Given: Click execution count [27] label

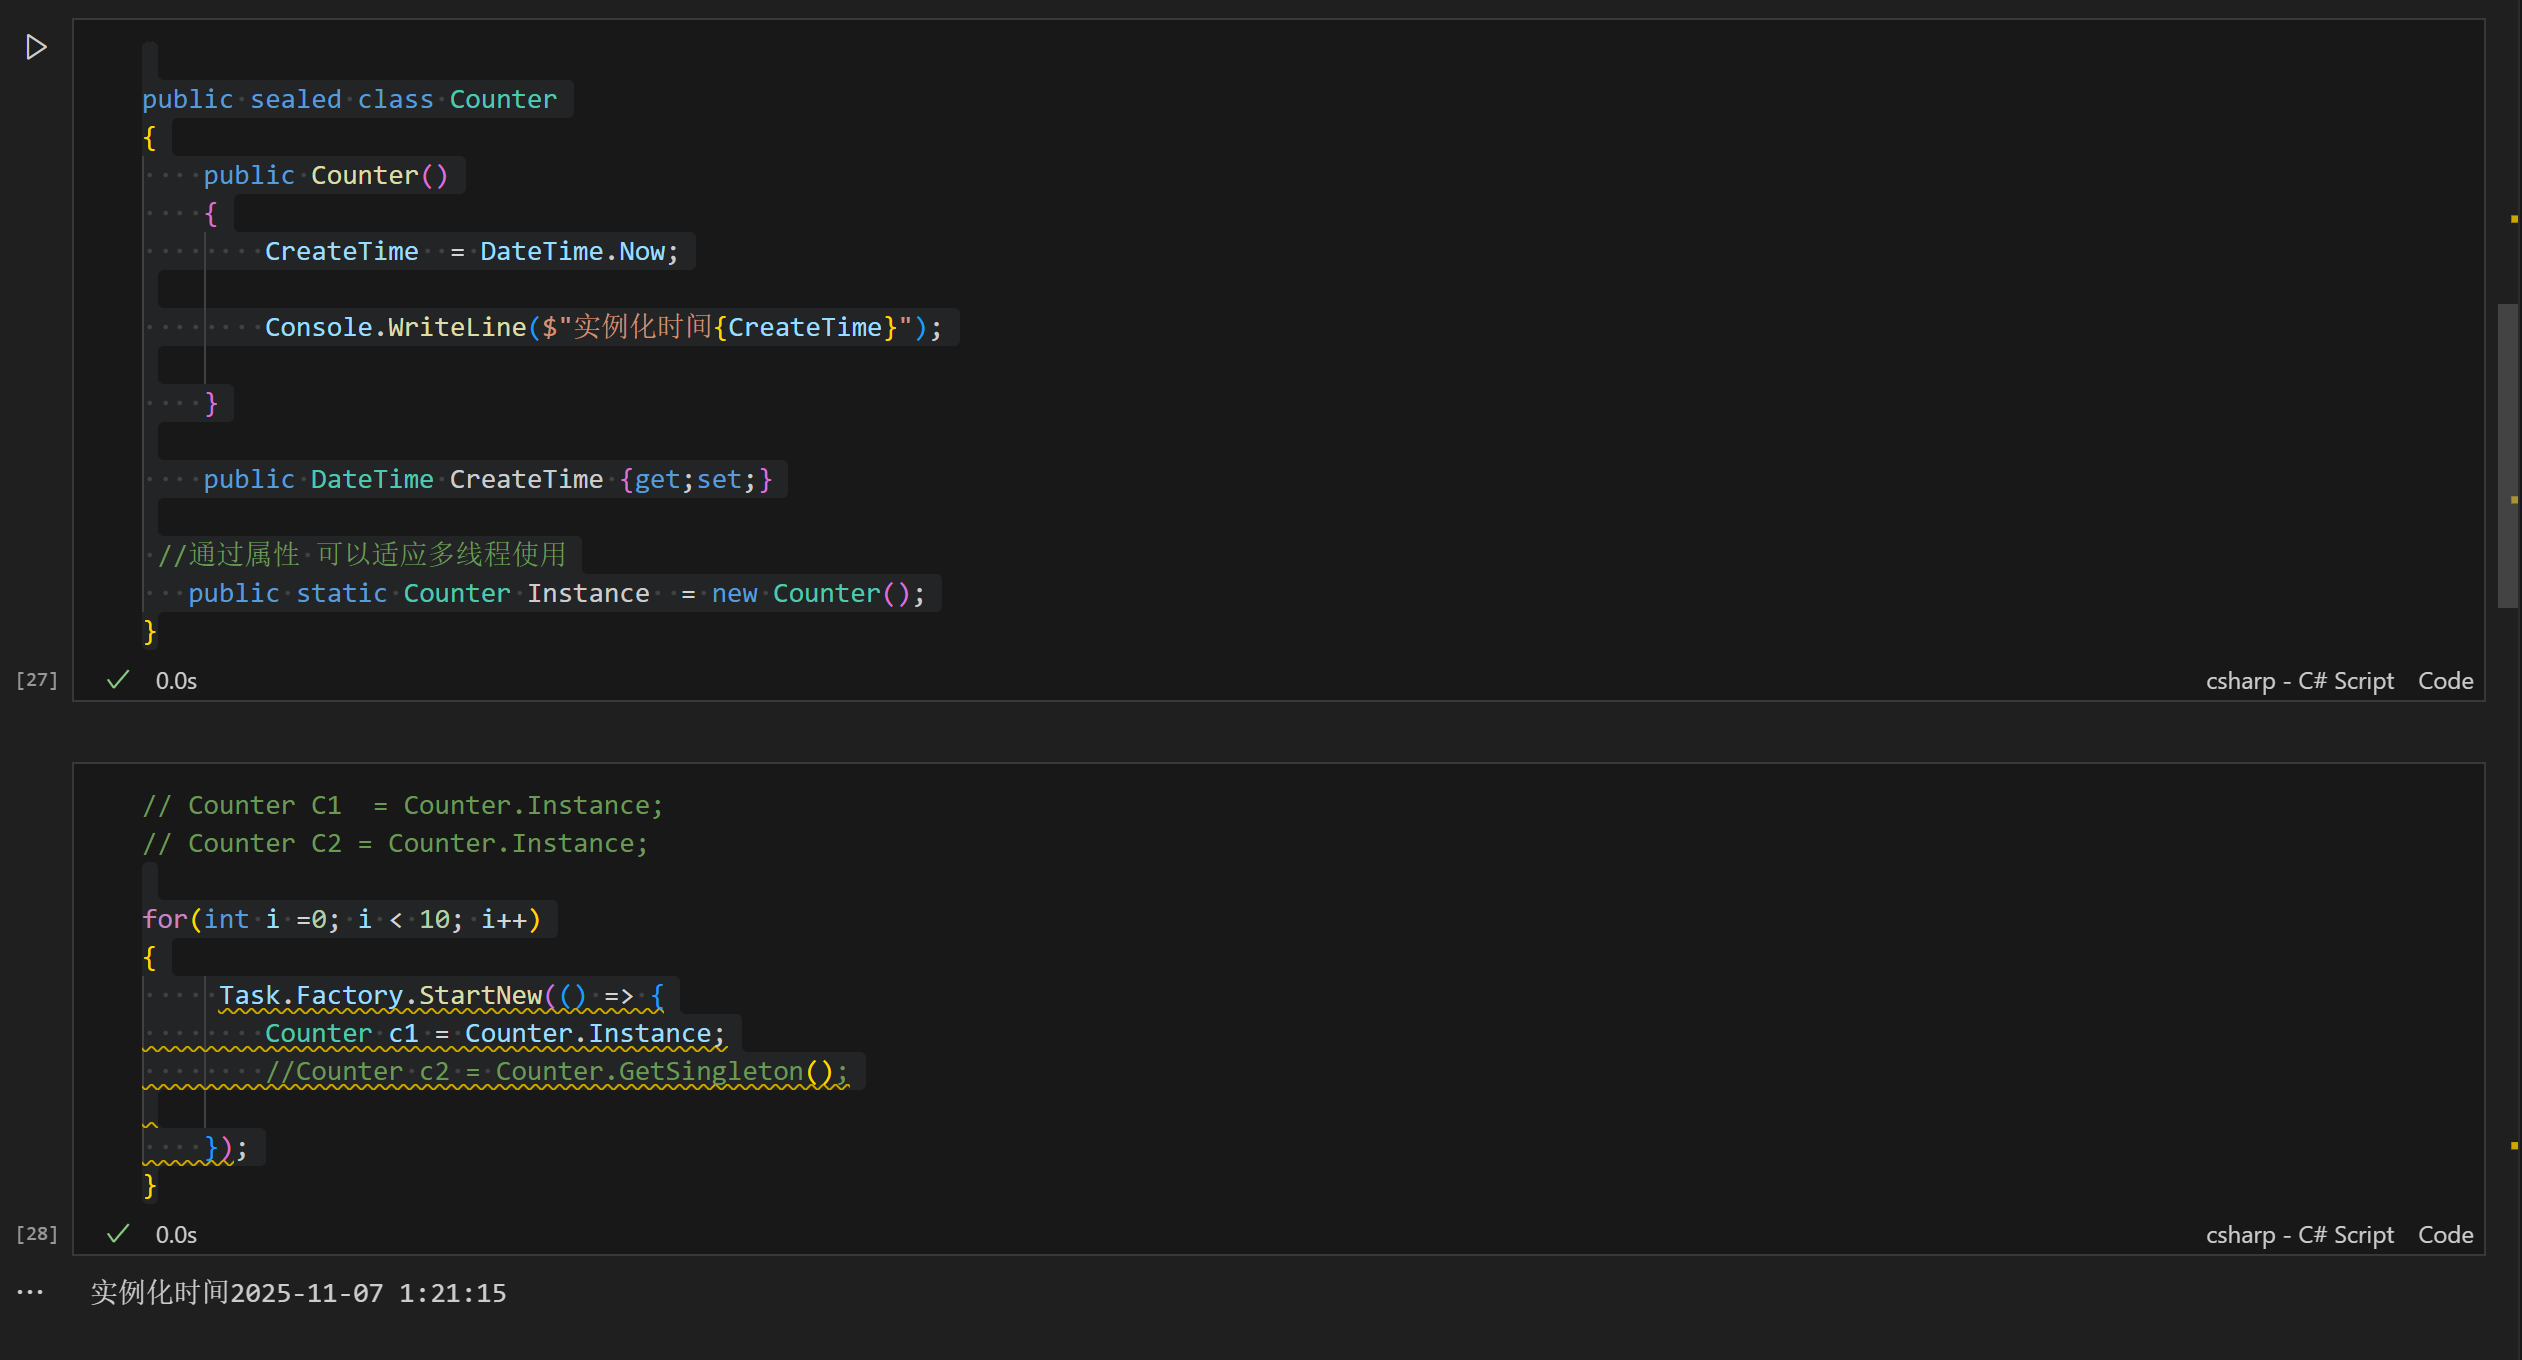Looking at the screenshot, I should (37, 680).
